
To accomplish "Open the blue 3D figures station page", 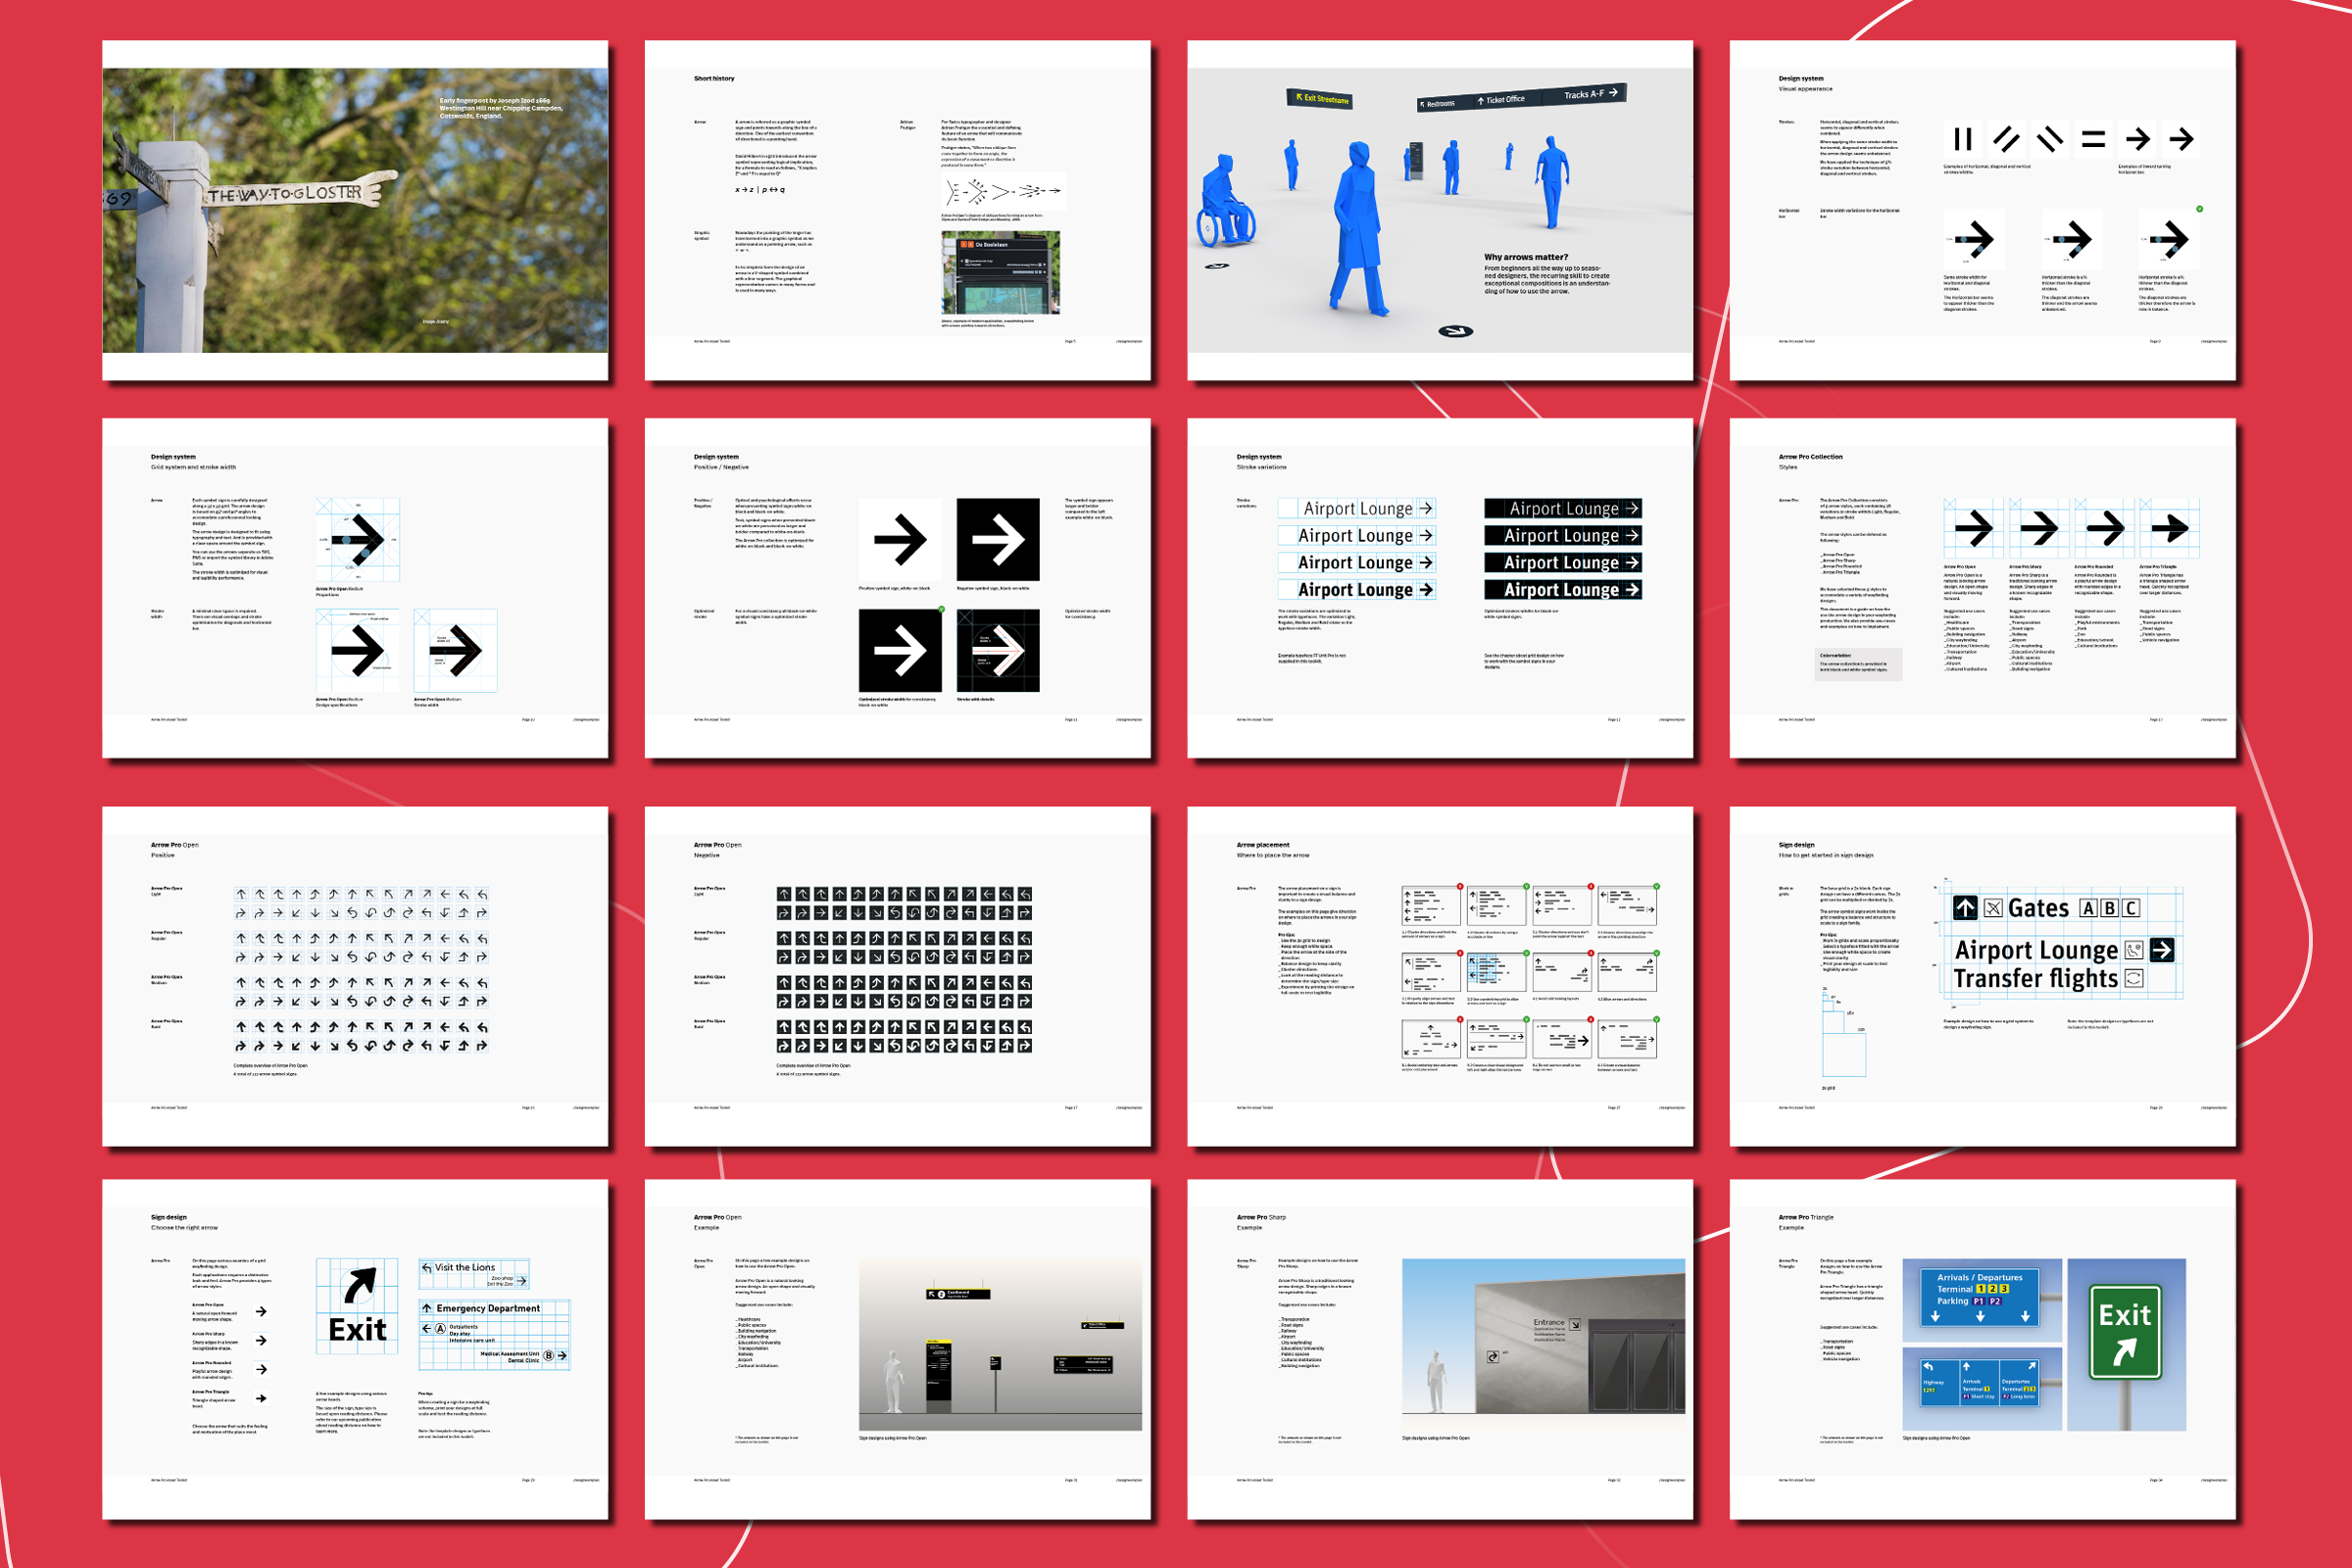I will pyautogui.click(x=1440, y=210).
